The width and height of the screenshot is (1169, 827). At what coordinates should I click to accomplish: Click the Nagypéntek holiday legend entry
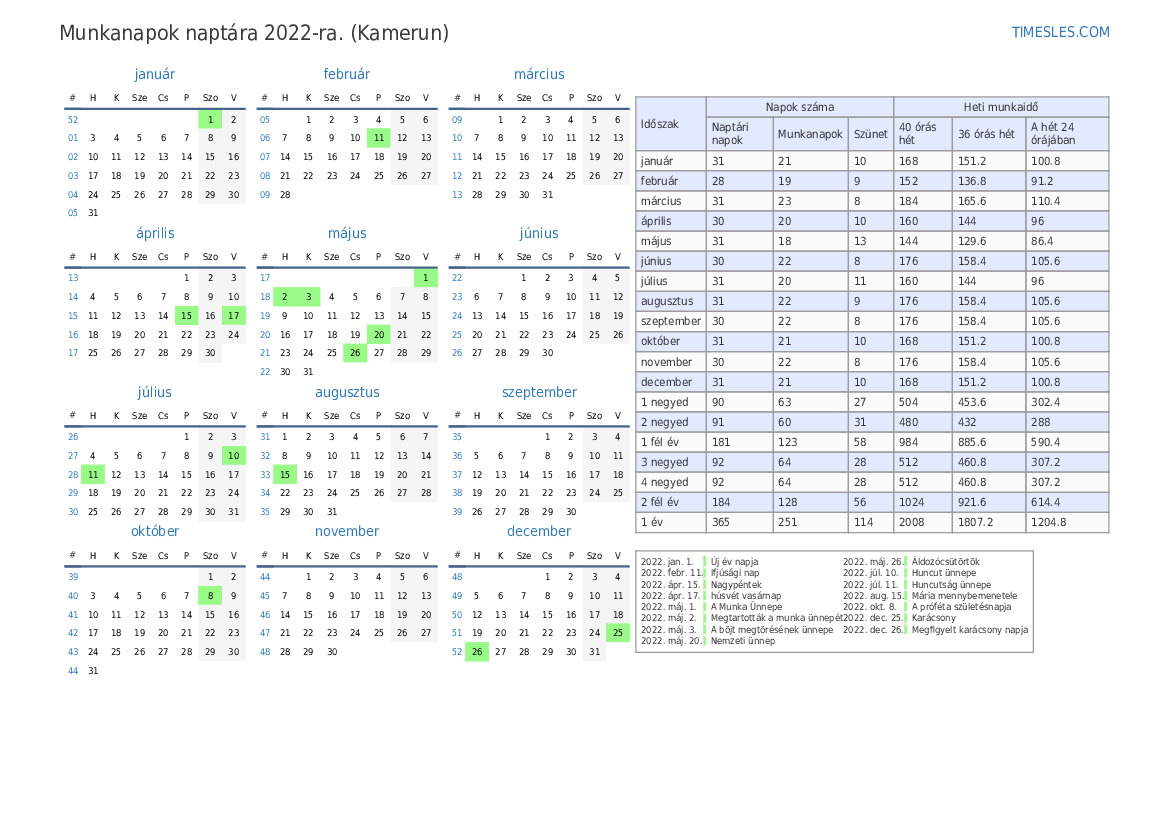click(x=736, y=584)
